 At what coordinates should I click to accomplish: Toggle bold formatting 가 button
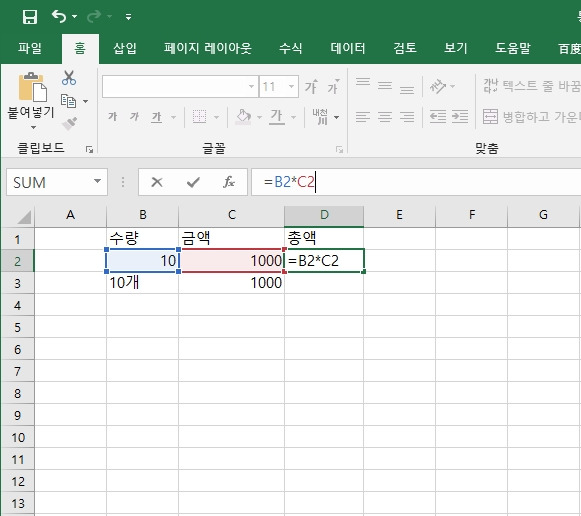[112, 117]
